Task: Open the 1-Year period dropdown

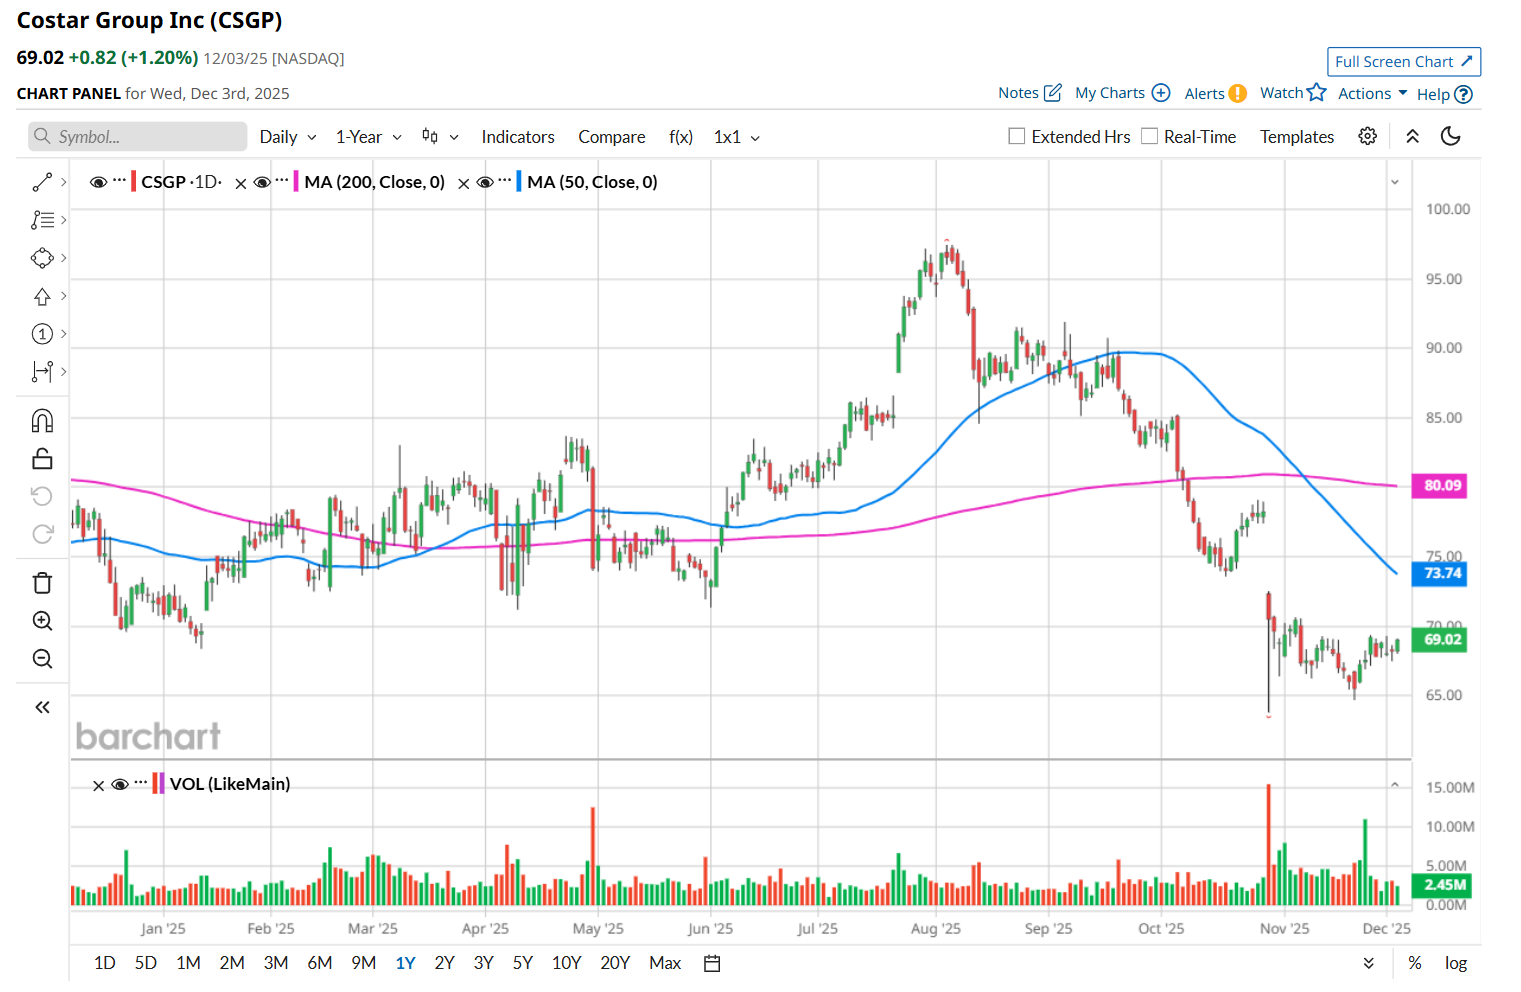Action: tap(368, 137)
